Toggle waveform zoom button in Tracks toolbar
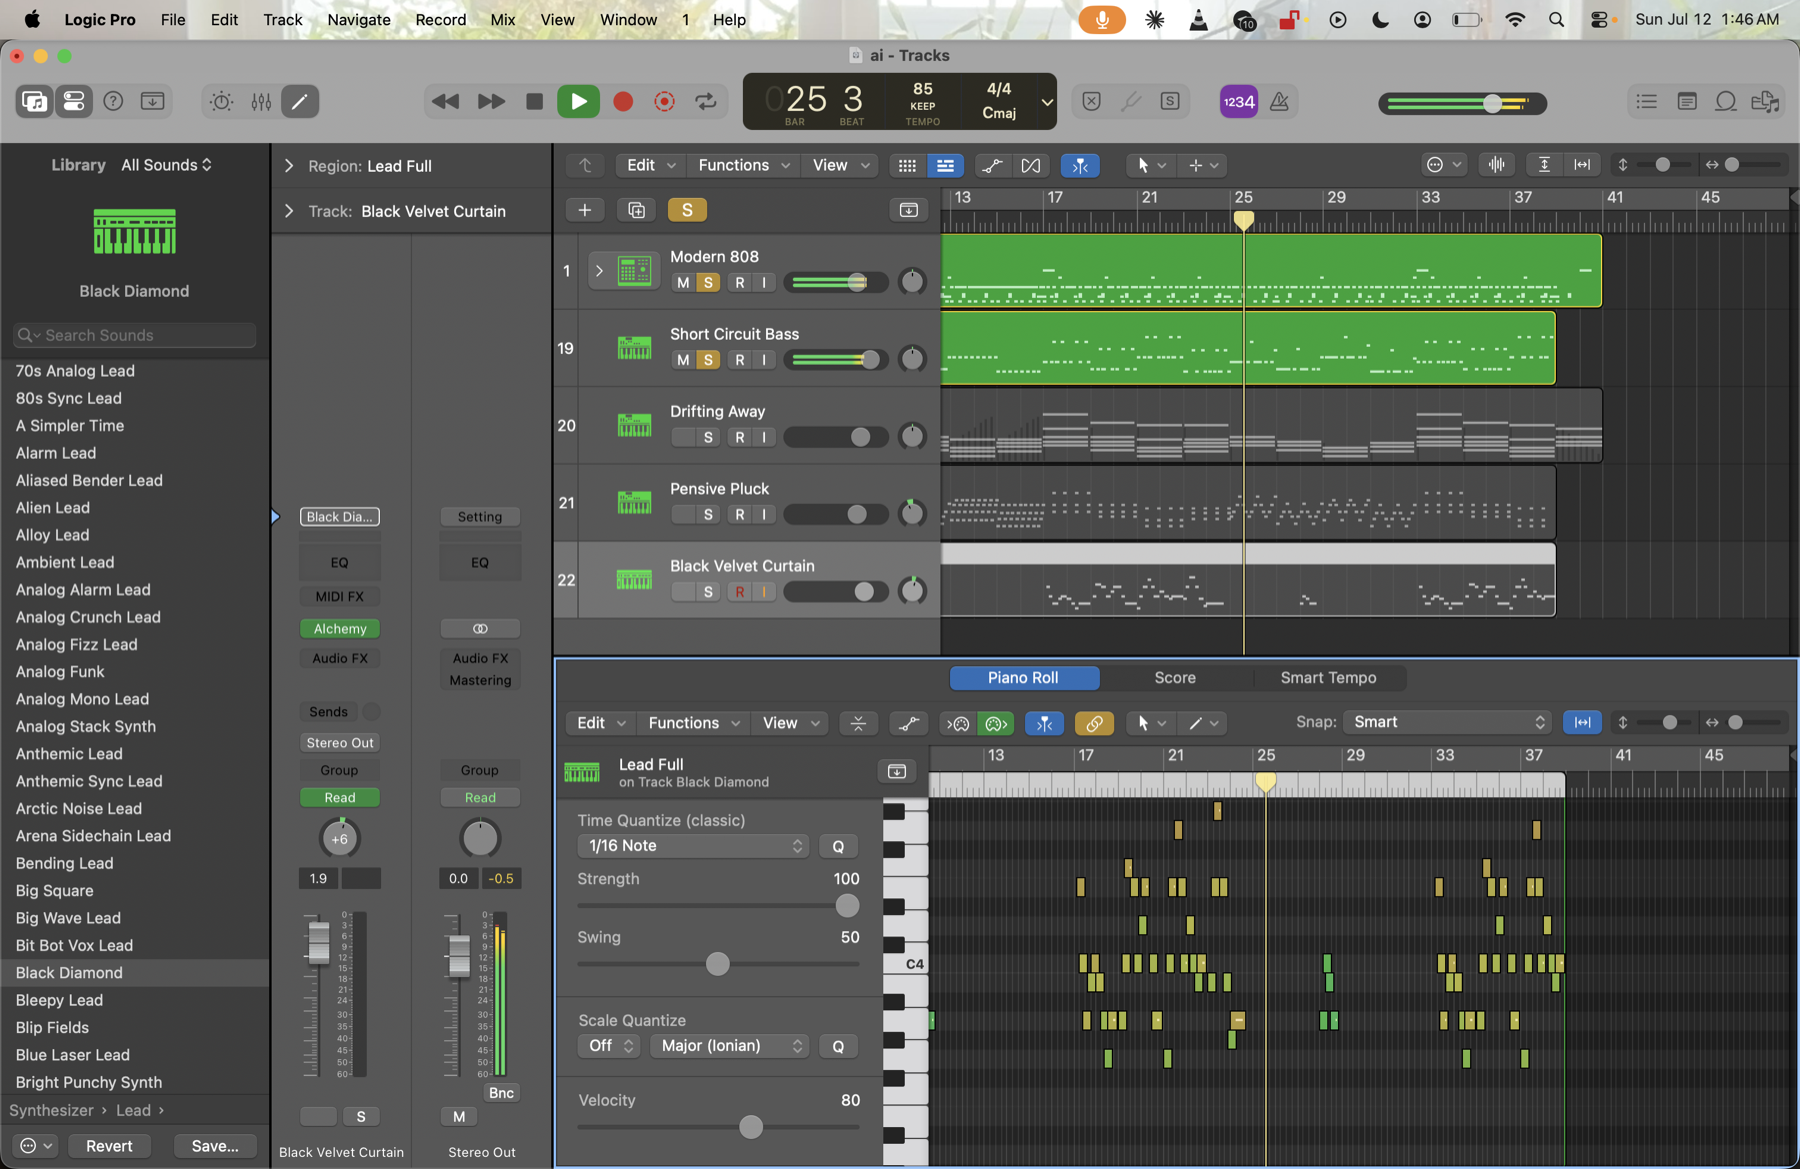1800x1169 pixels. 1496,165
